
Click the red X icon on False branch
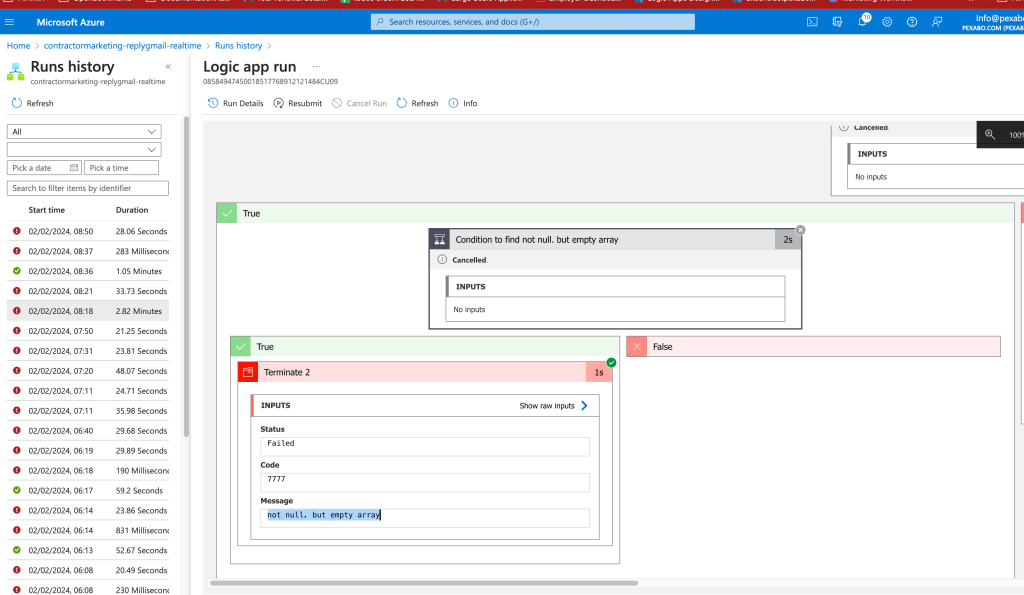(637, 347)
